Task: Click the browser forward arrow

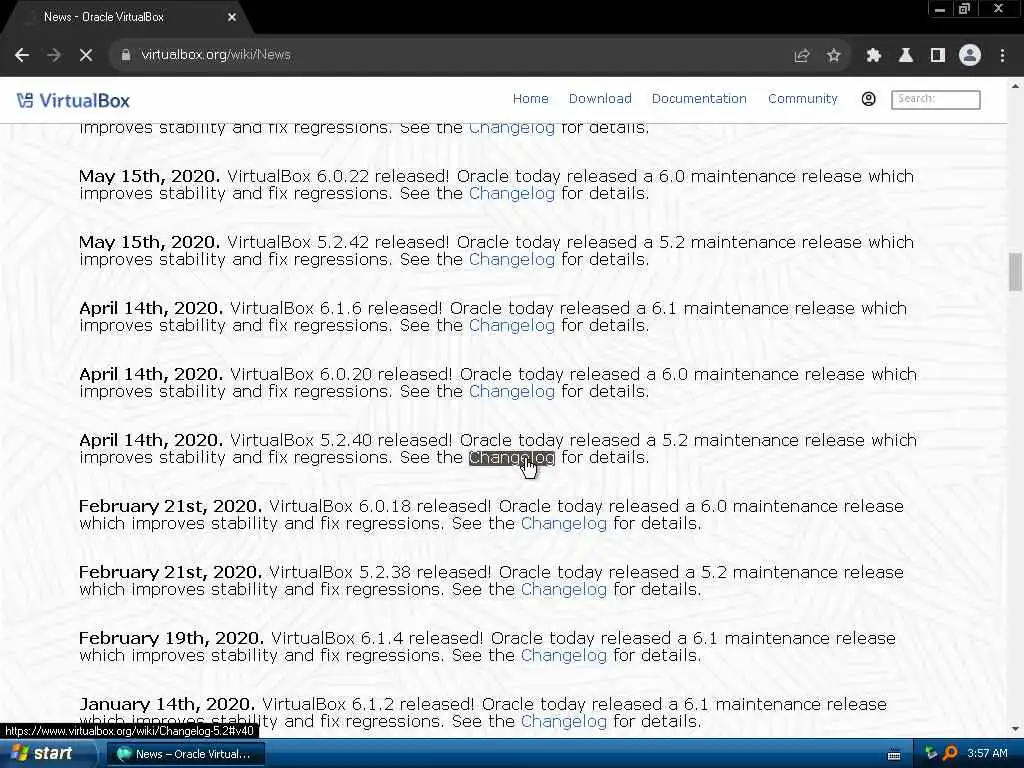Action: coord(54,55)
